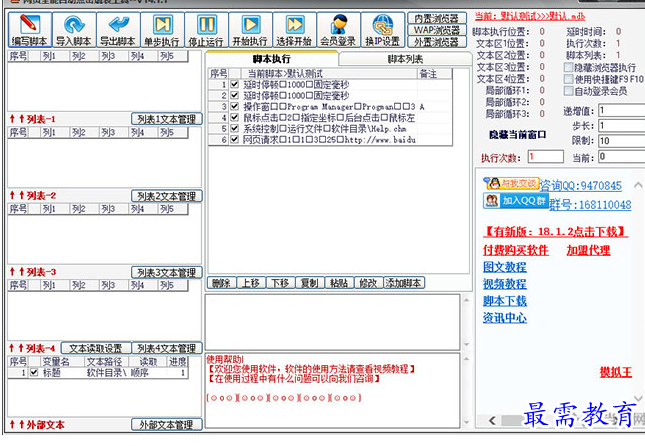Enable 隐藏浏览器执行 checkbox

tap(568, 67)
